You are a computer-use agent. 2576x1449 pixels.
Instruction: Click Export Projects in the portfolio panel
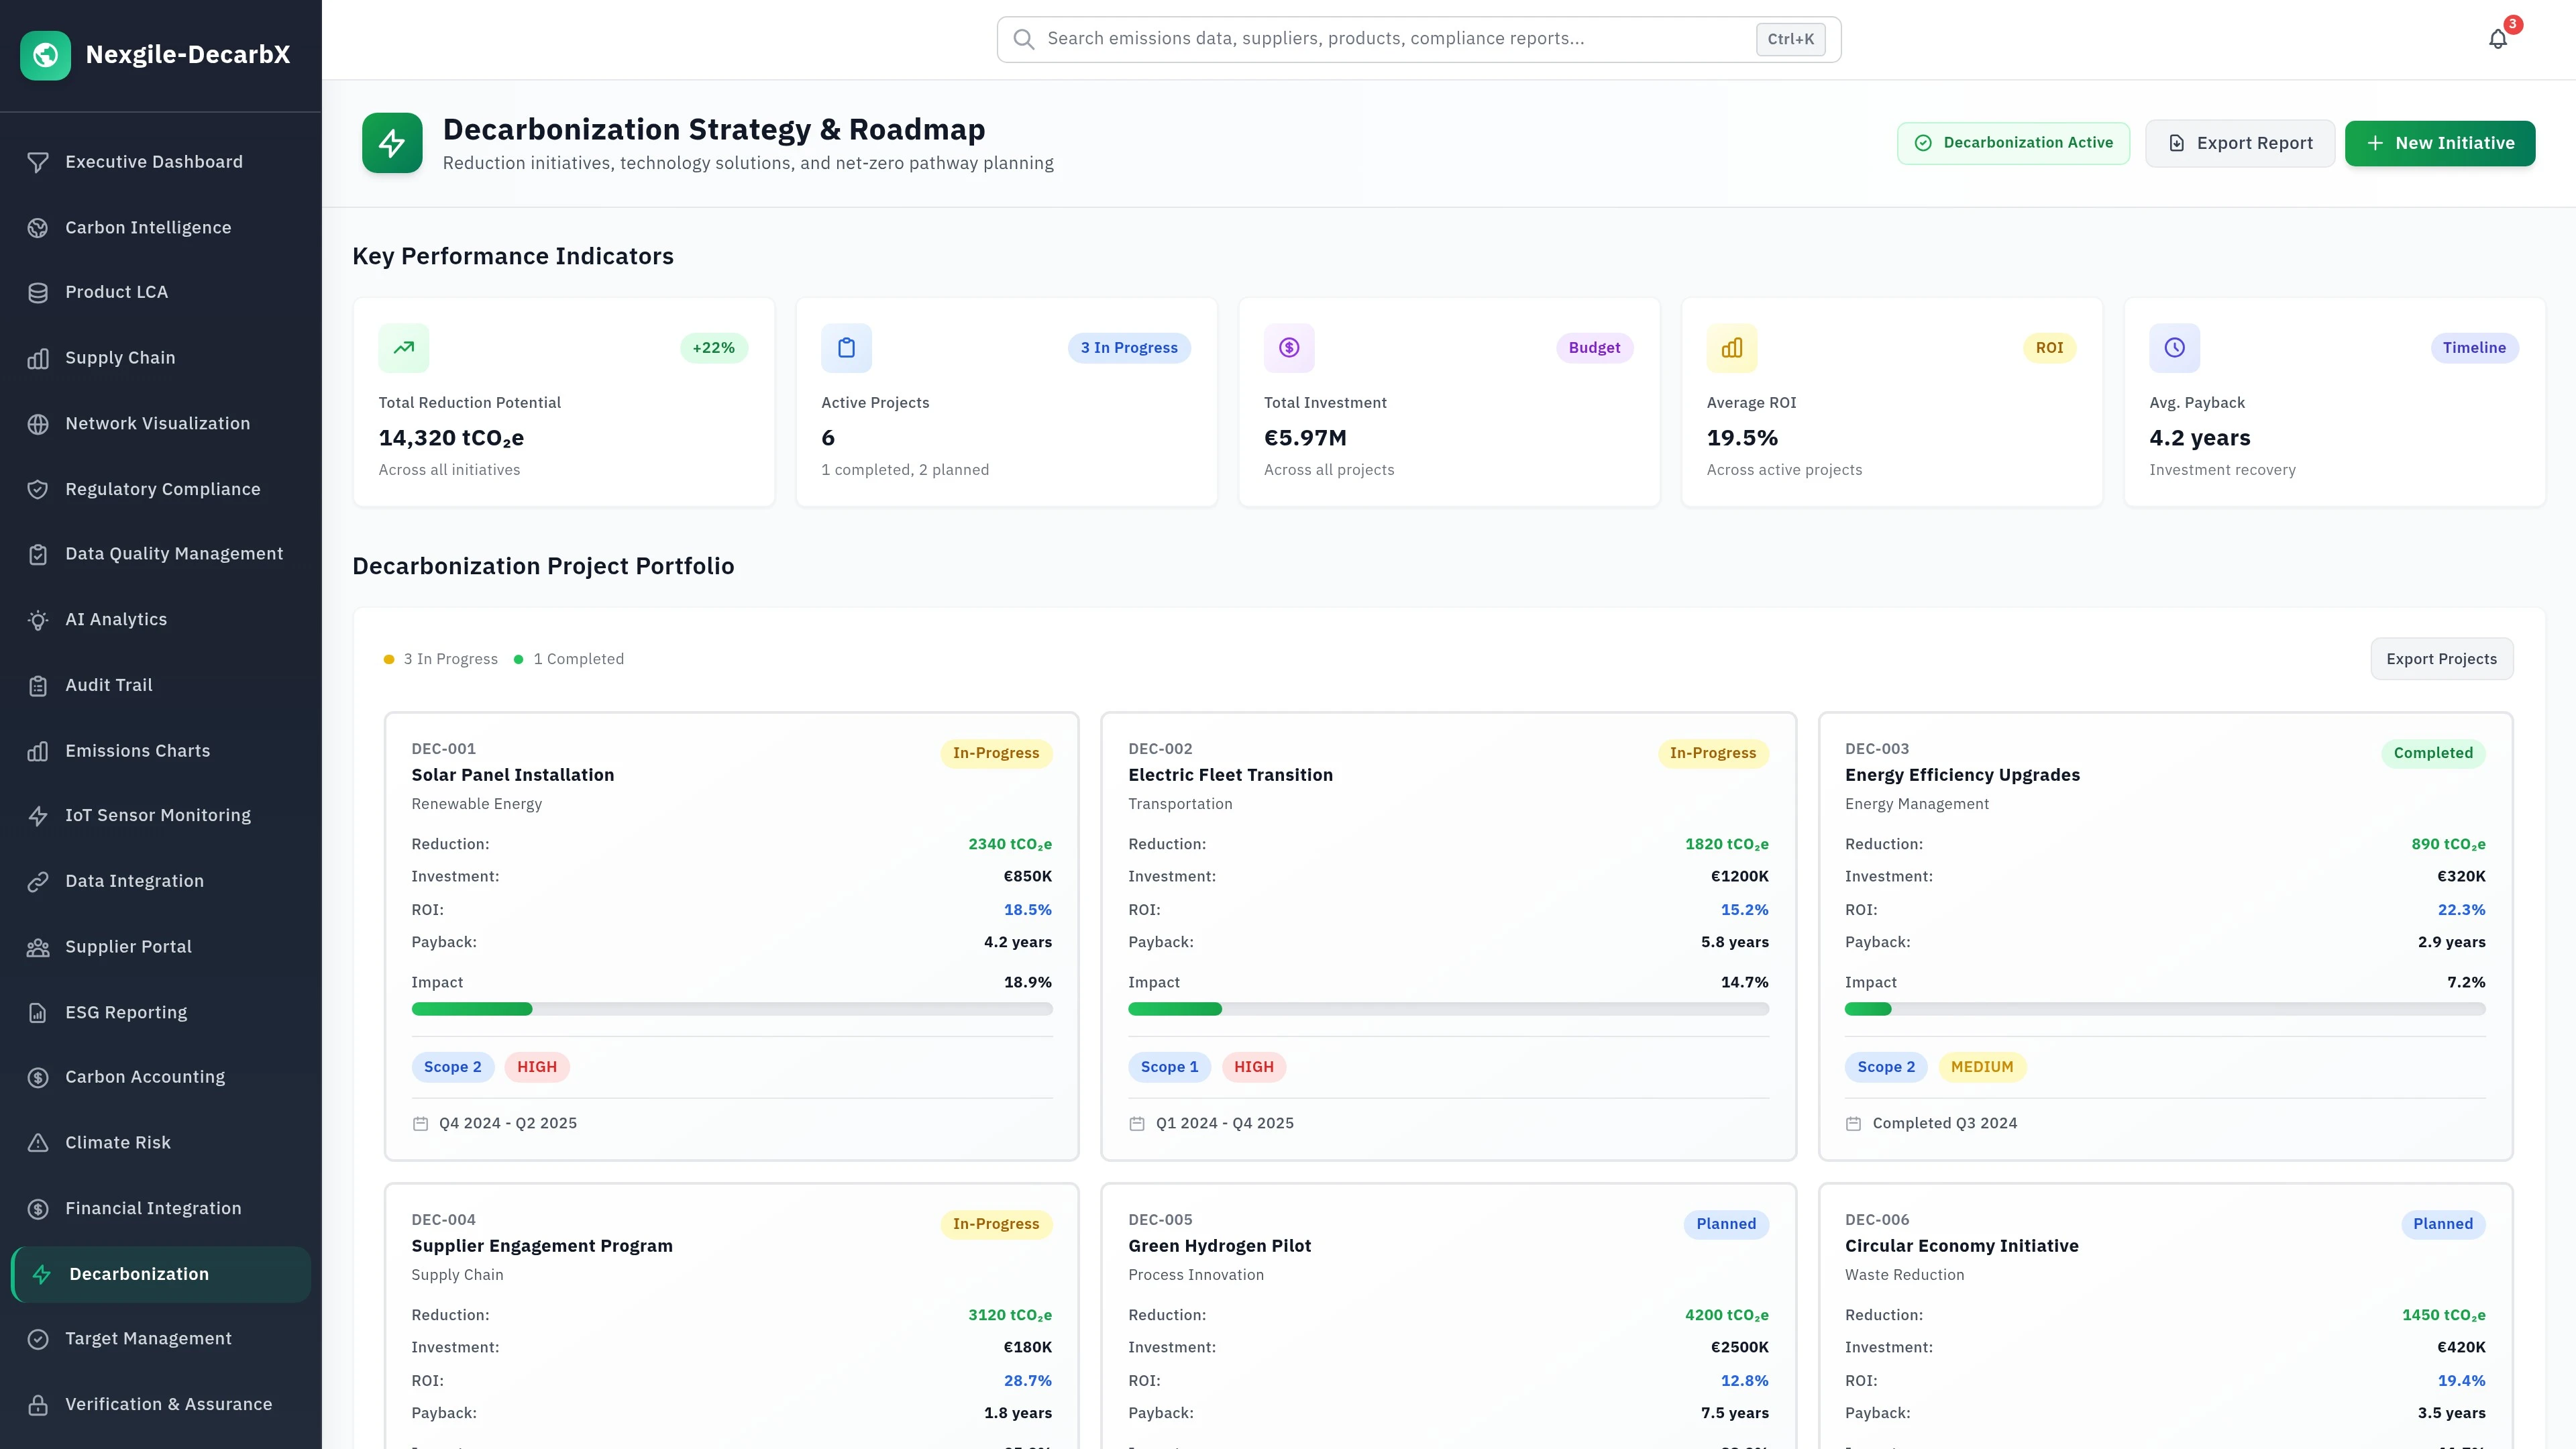pos(2441,658)
